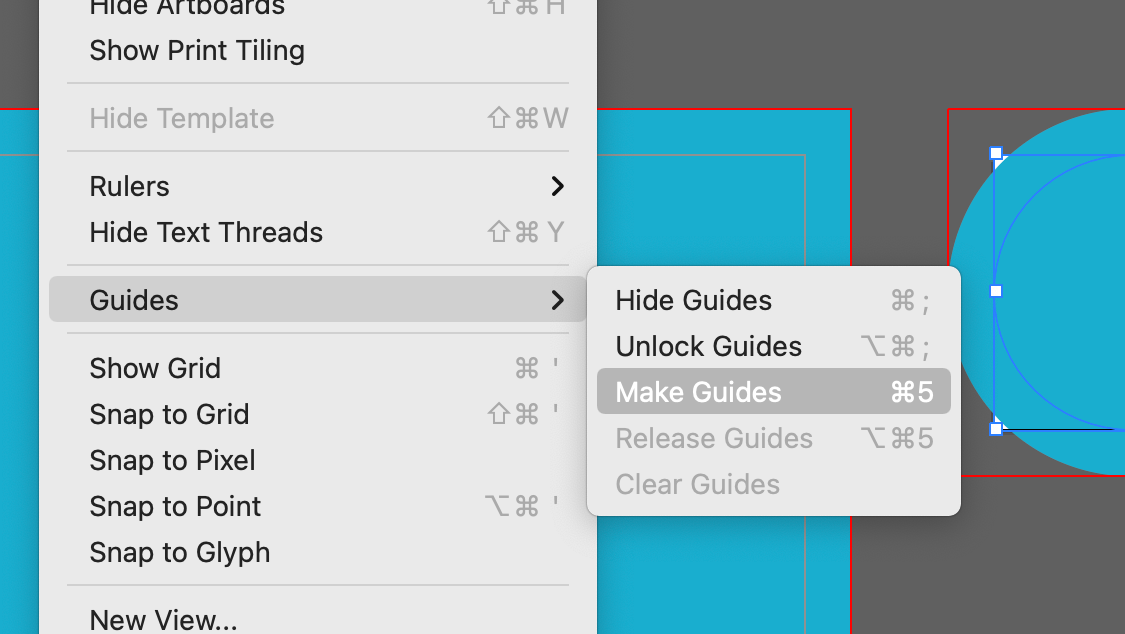The width and height of the screenshot is (1125, 634).
Task: Click the middle-left selection handle
Action: tap(996, 291)
